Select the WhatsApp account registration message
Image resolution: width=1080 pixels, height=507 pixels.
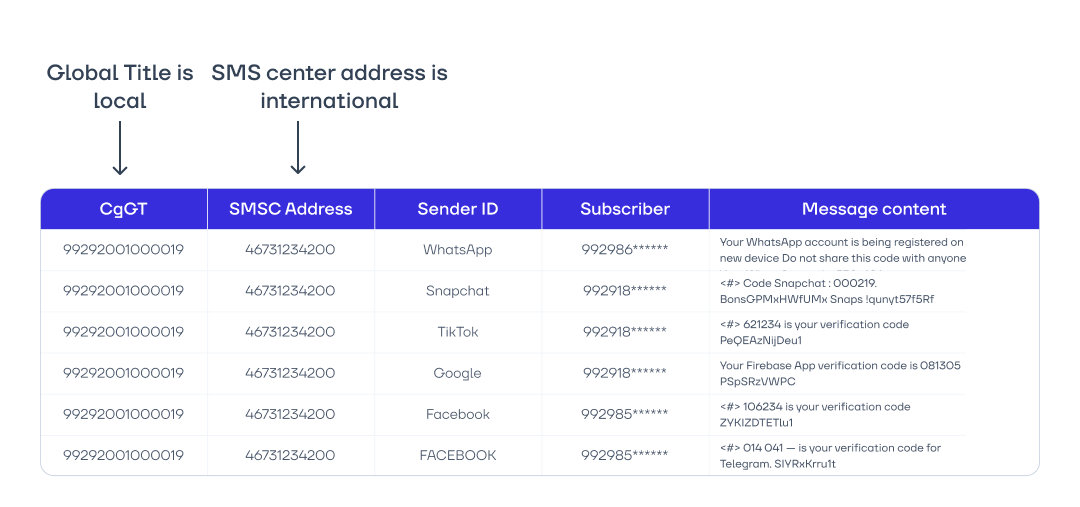pos(842,250)
